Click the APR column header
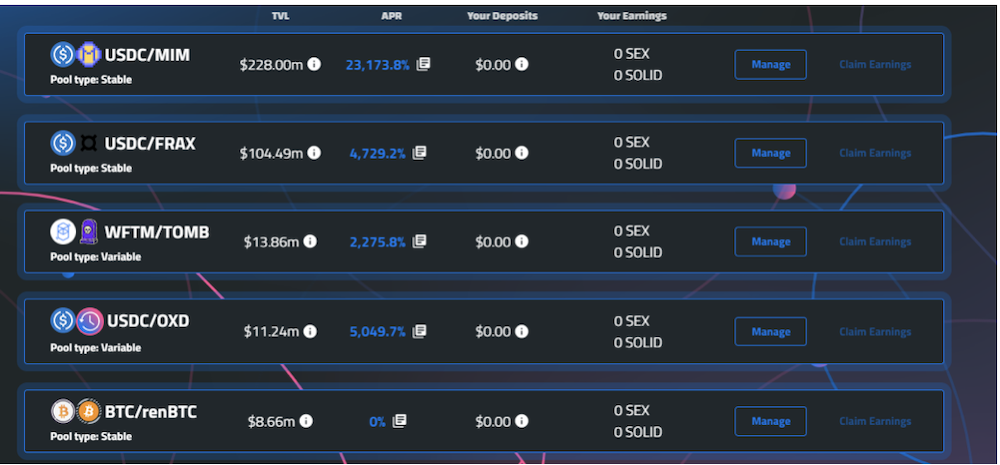Viewport: 1000px width, 465px height. (x=391, y=16)
